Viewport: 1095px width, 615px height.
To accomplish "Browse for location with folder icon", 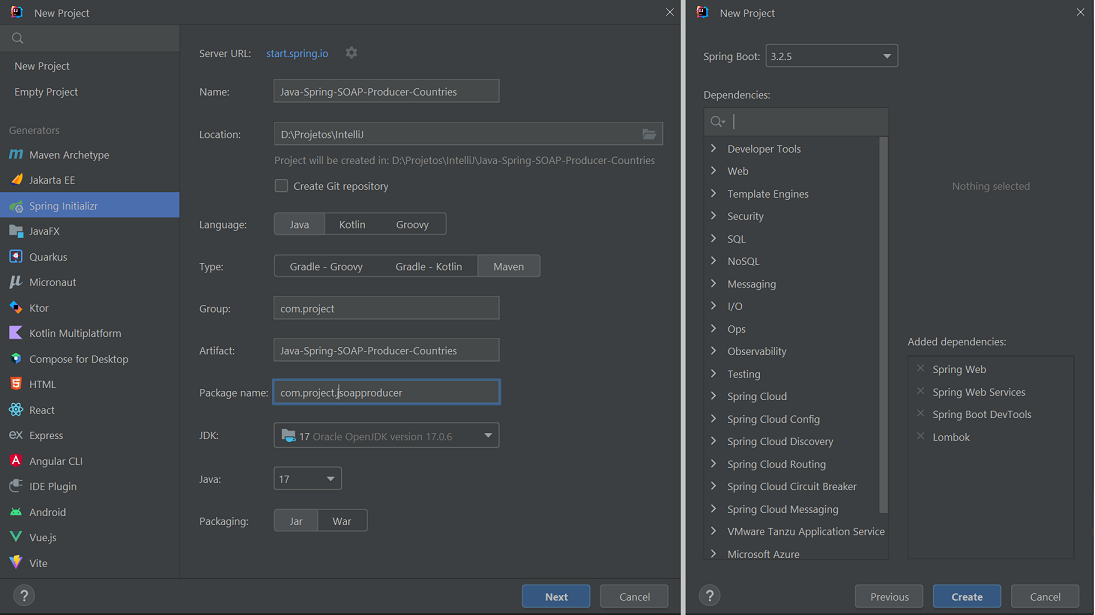I will [649, 134].
